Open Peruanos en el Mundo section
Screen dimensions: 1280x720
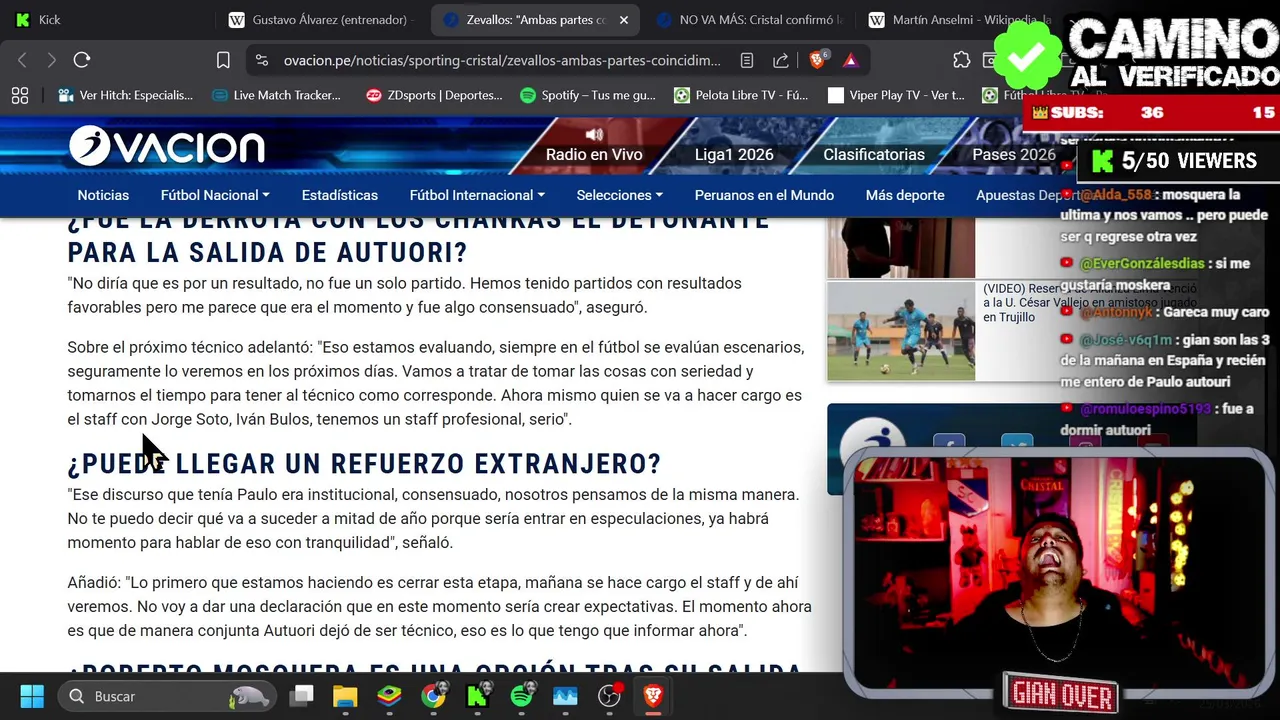[x=764, y=195]
